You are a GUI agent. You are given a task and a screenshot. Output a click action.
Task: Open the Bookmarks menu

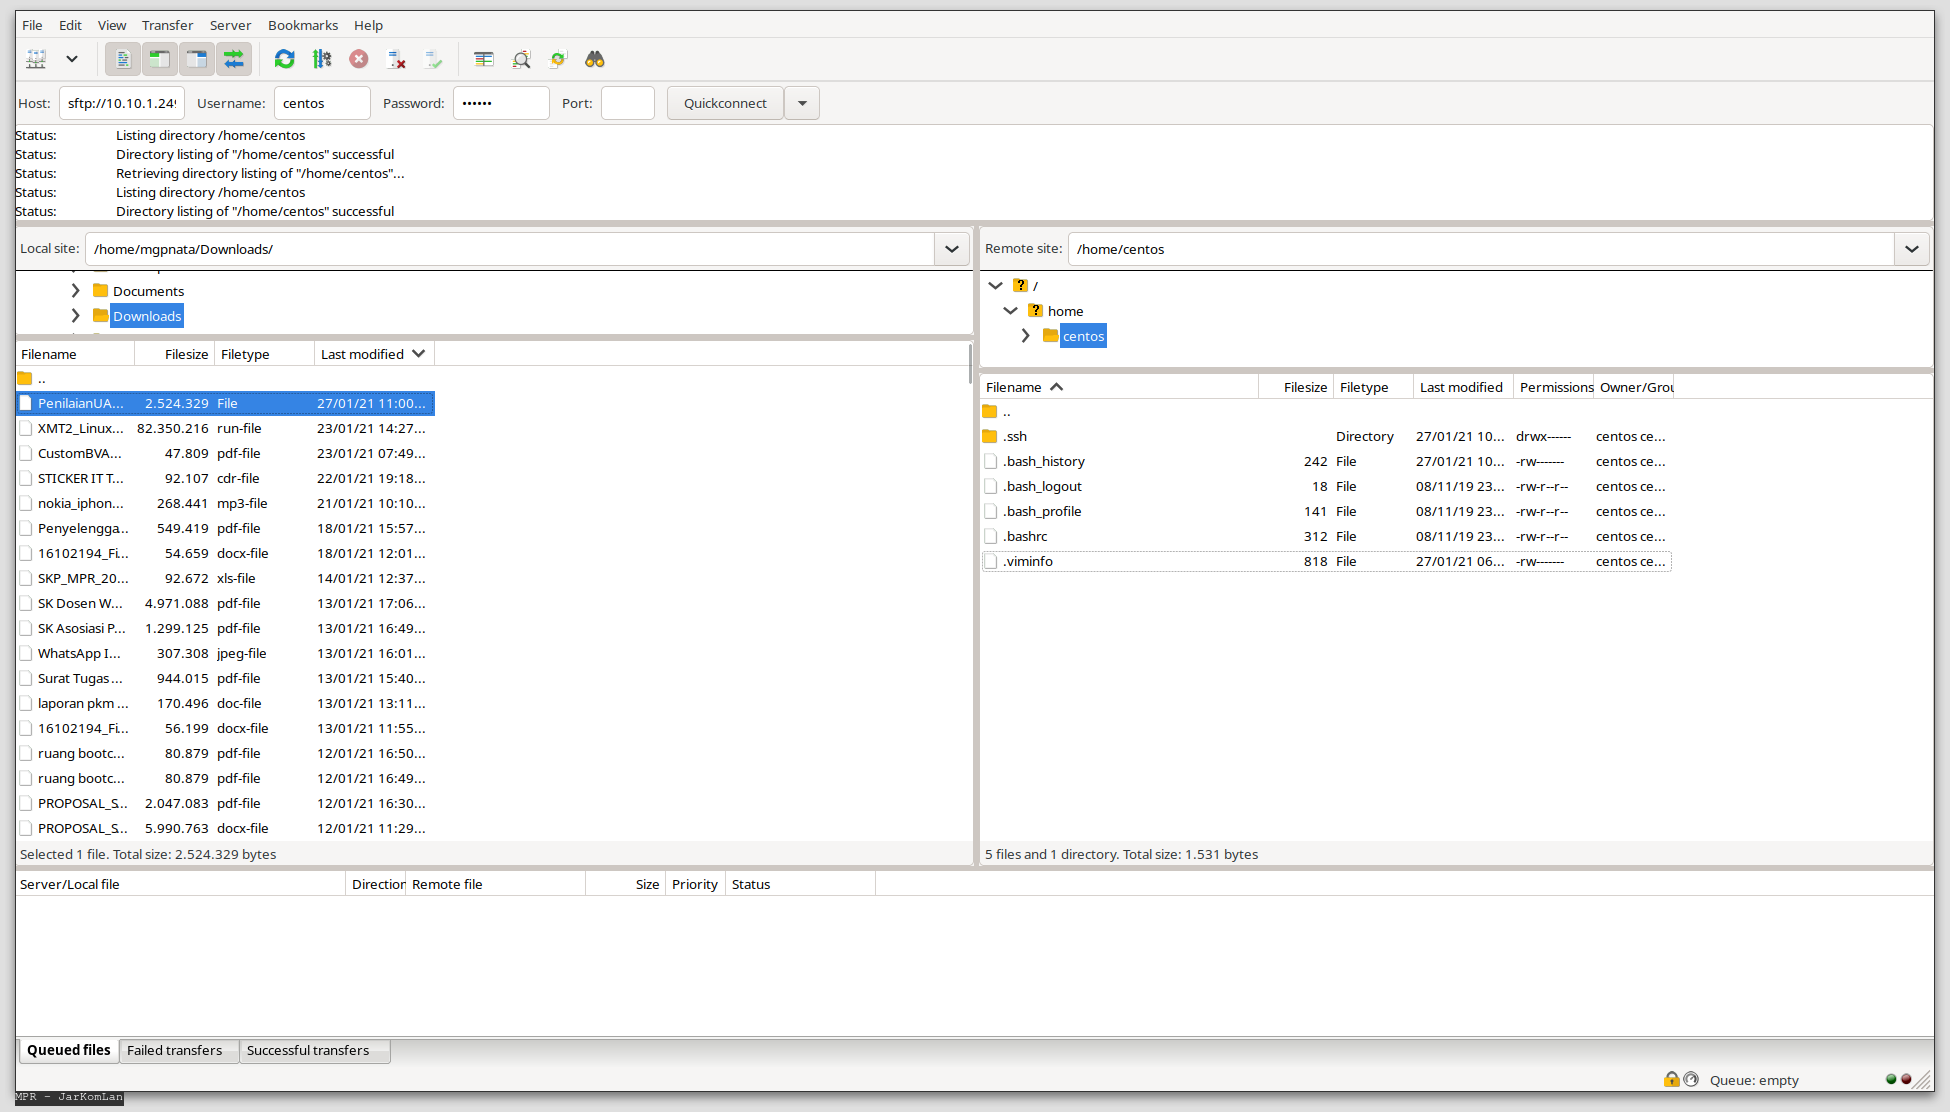pos(302,25)
